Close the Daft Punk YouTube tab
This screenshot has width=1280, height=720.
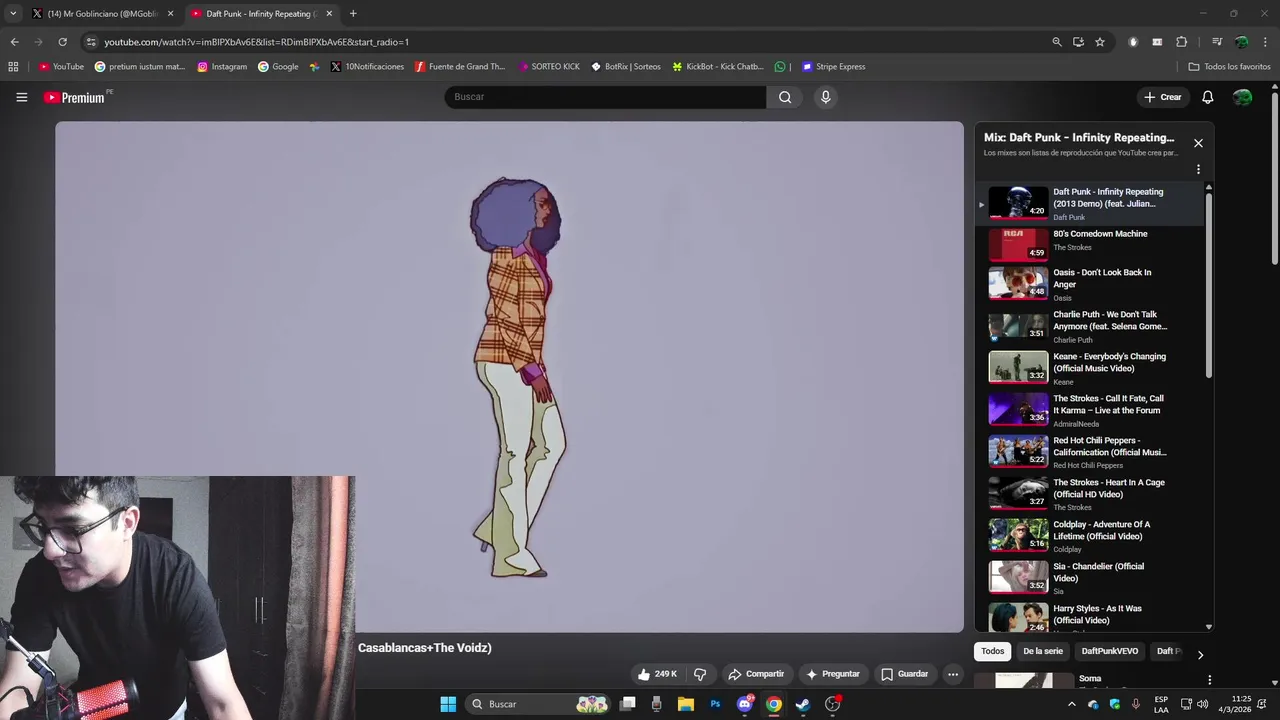click(329, 14)
